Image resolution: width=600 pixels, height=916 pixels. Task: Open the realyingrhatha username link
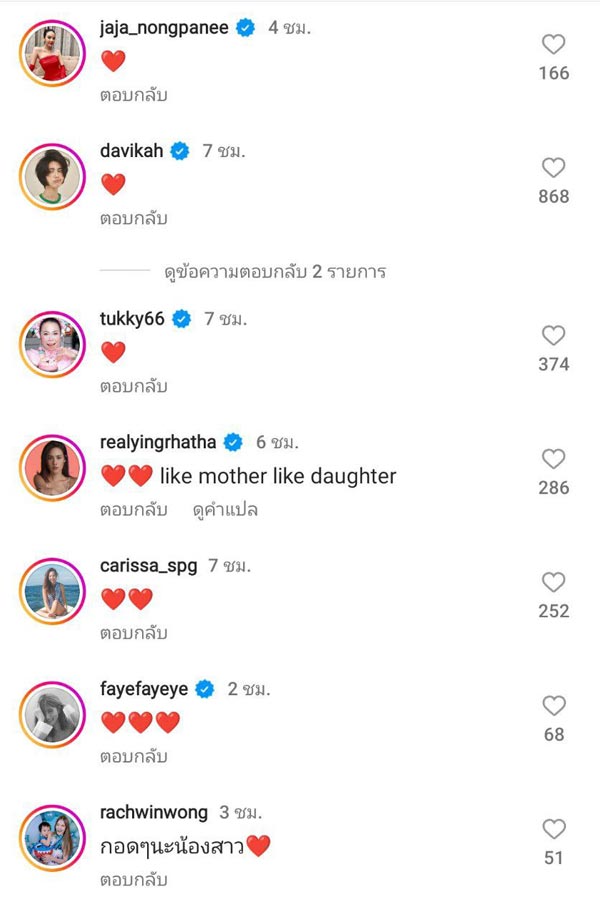click(x=158, y=442)
